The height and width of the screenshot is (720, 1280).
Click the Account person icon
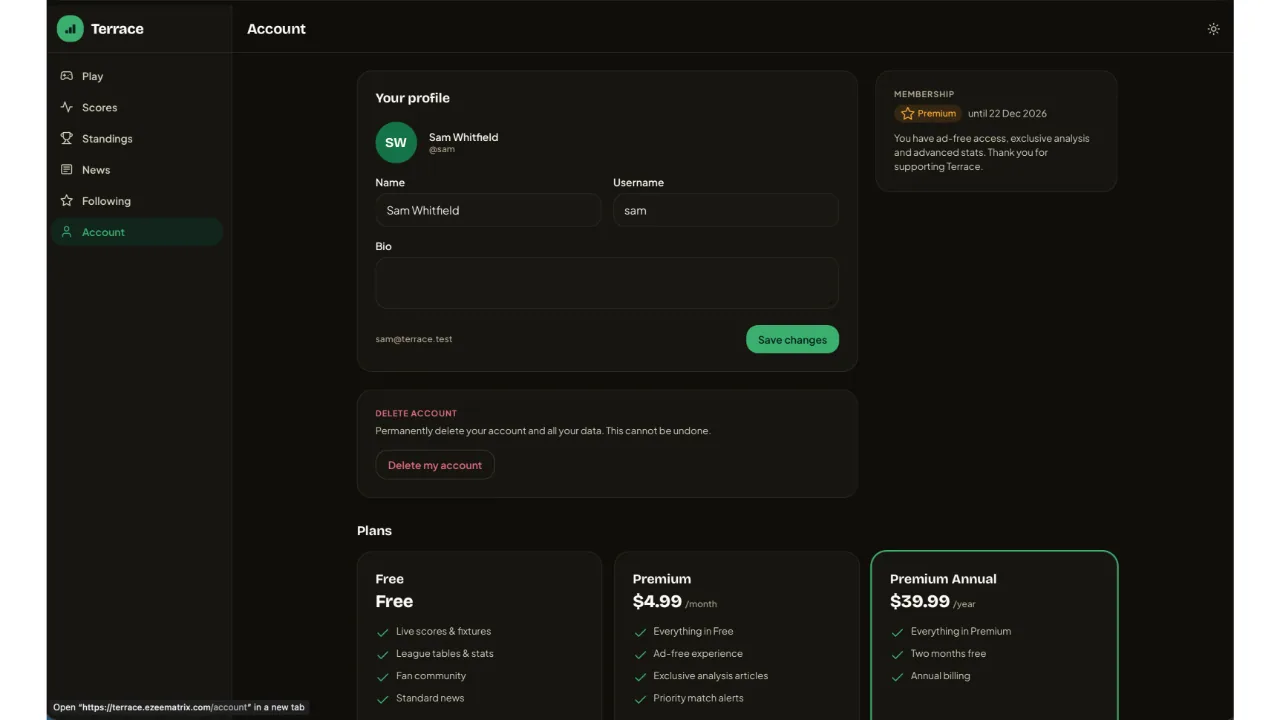coord(67,232)
